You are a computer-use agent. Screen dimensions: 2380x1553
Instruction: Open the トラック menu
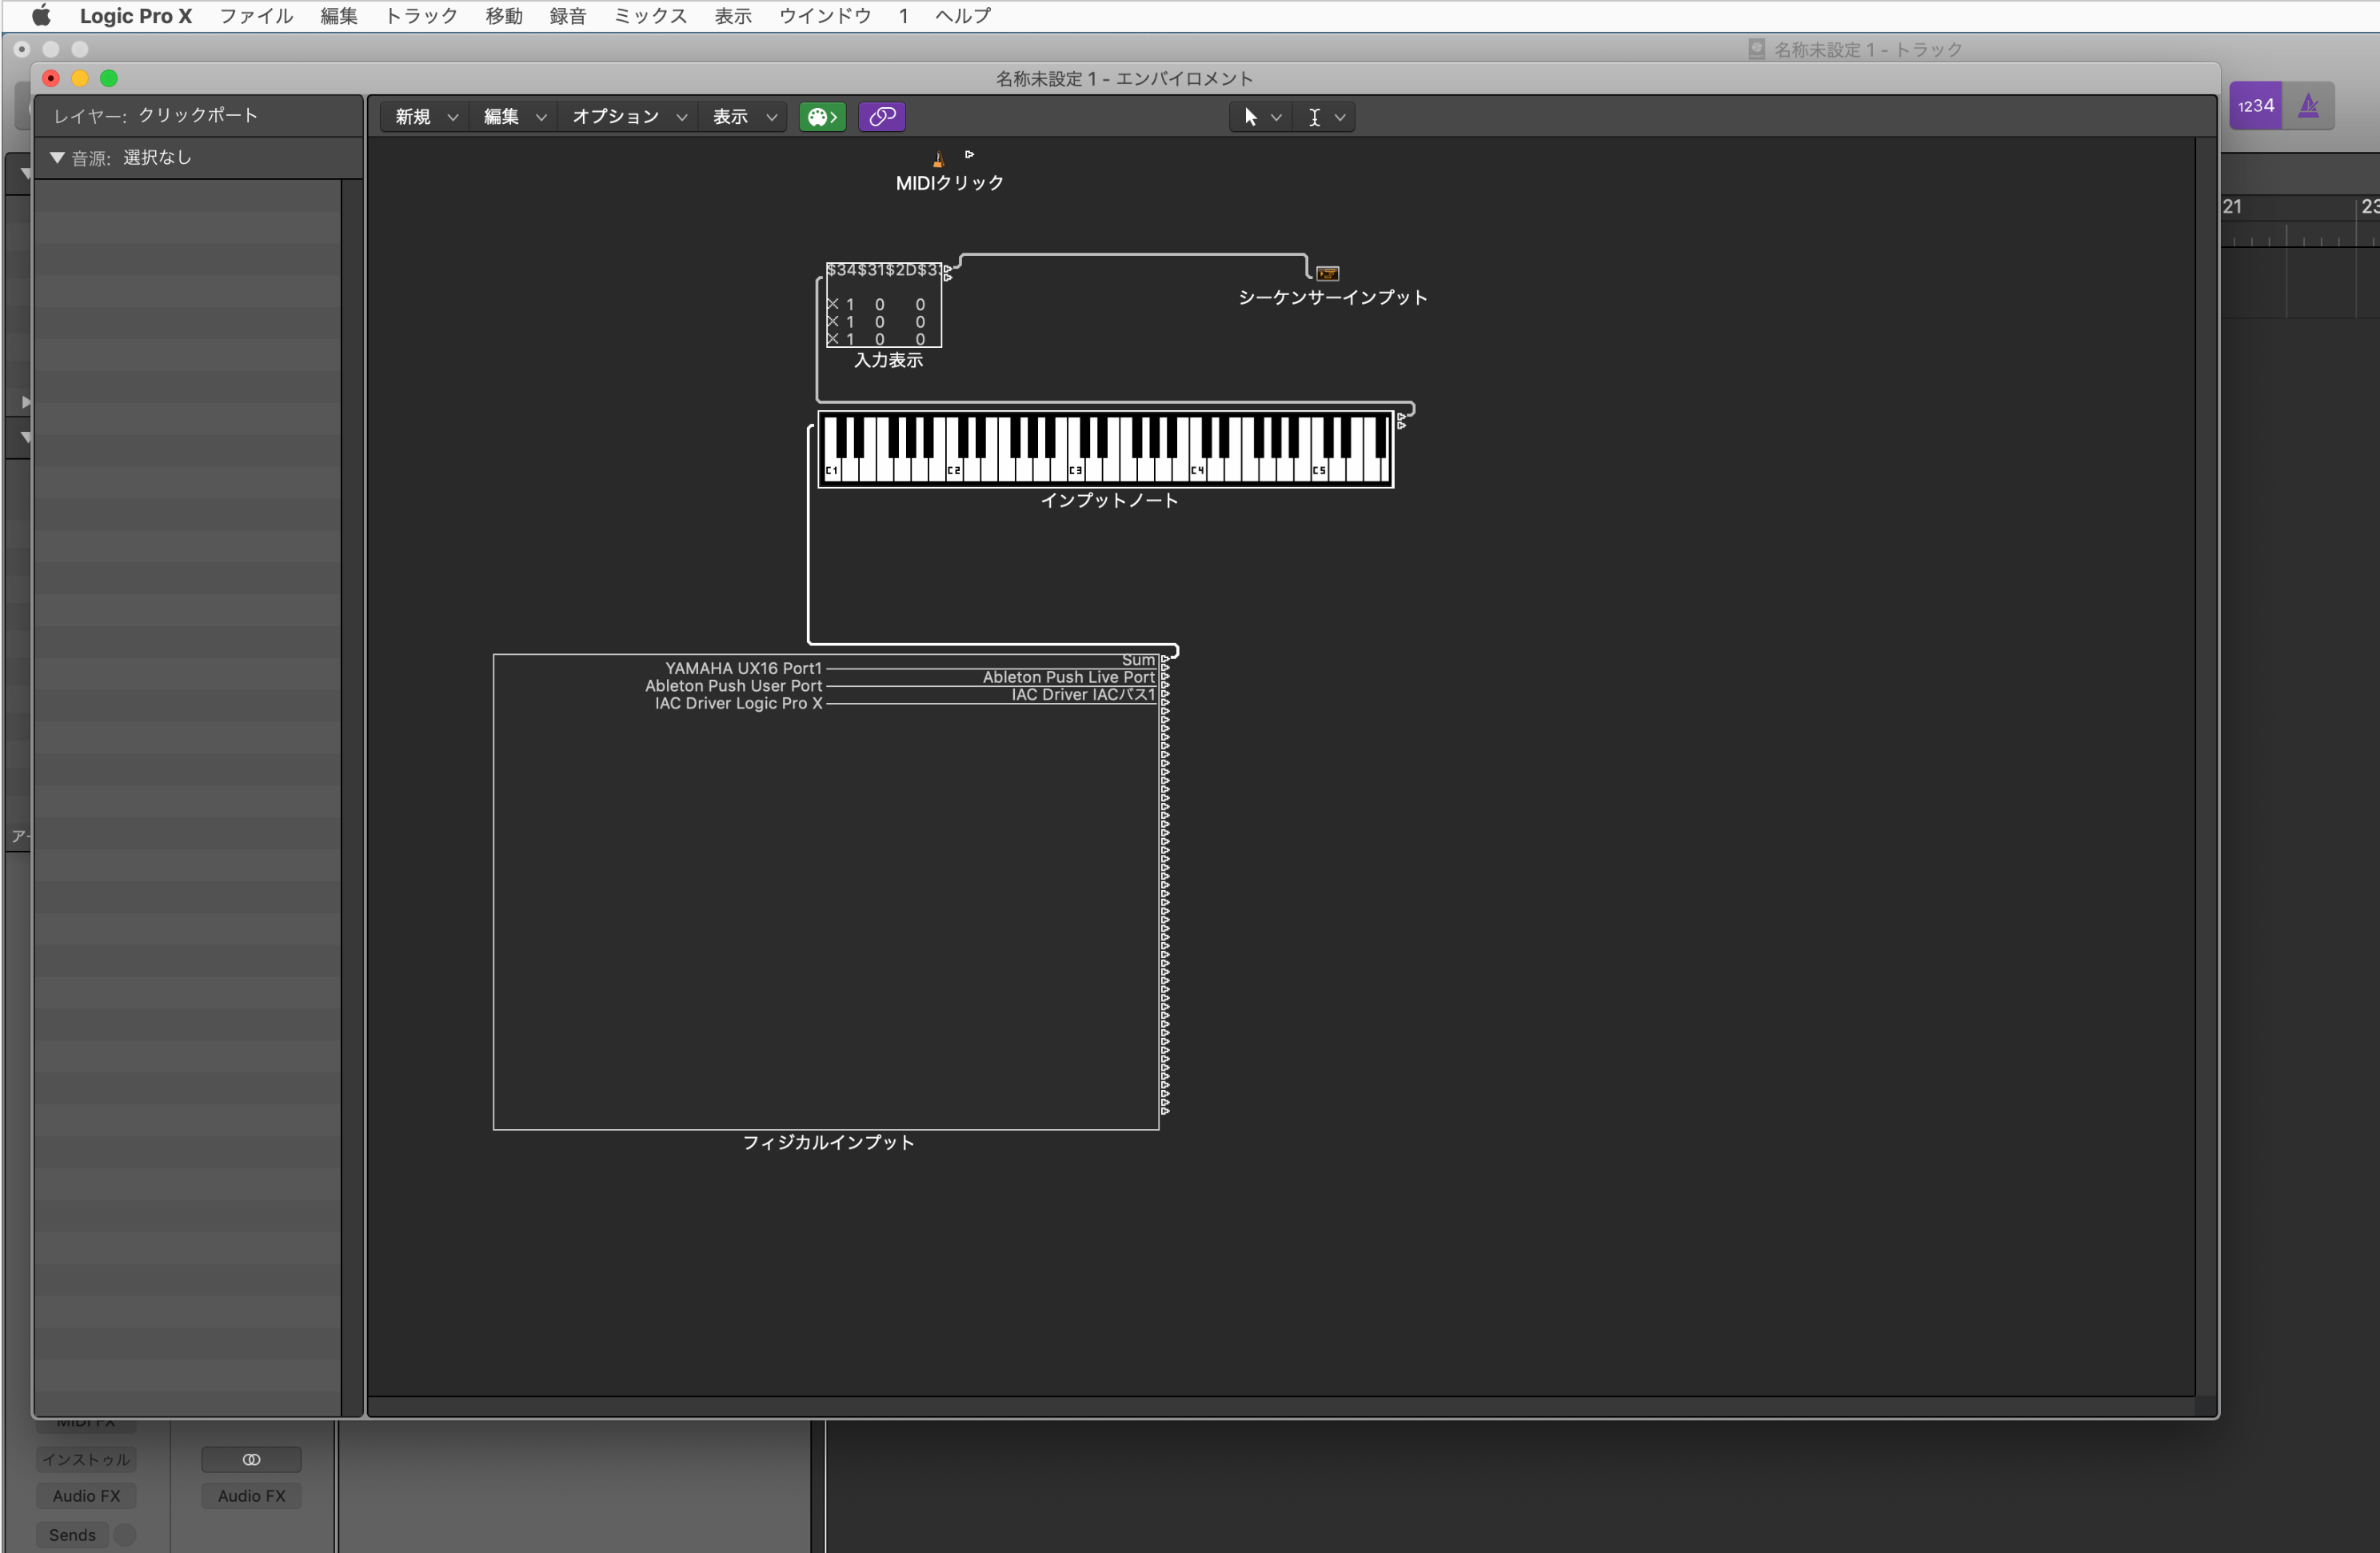pyautogui.click(x=421, y=16)
